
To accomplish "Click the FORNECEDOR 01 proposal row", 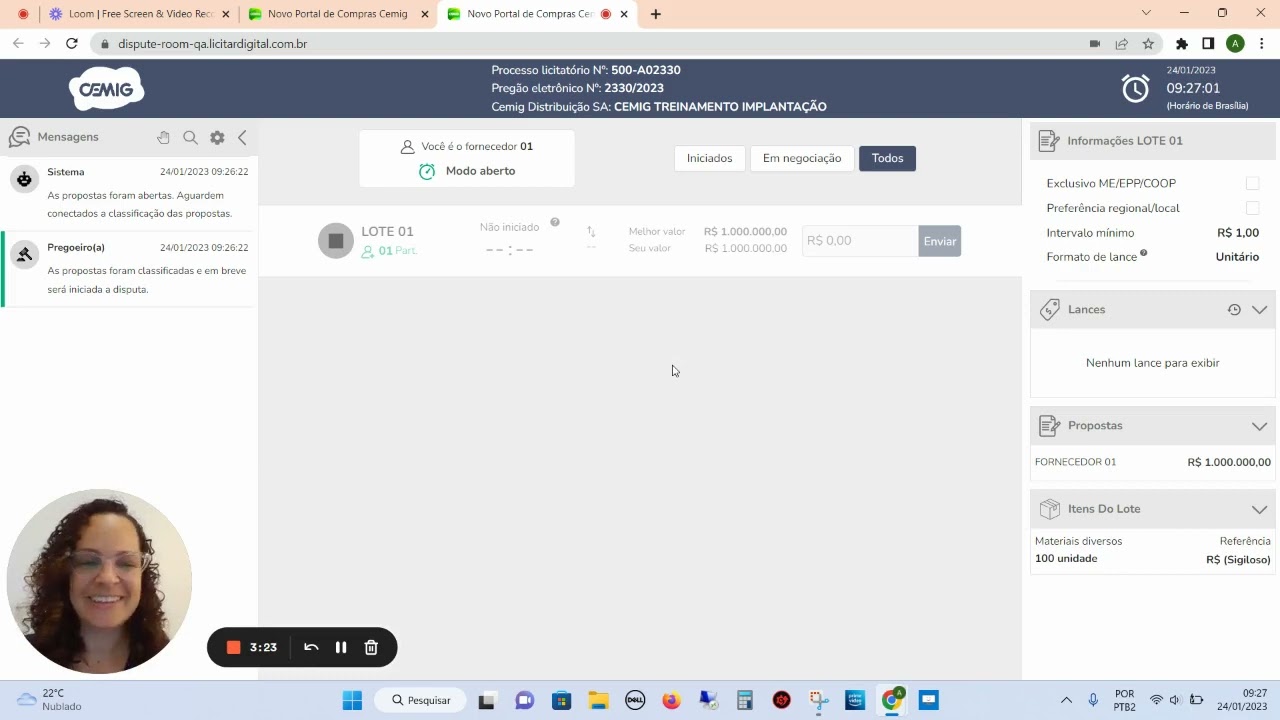I will (x=1153, y=462).
